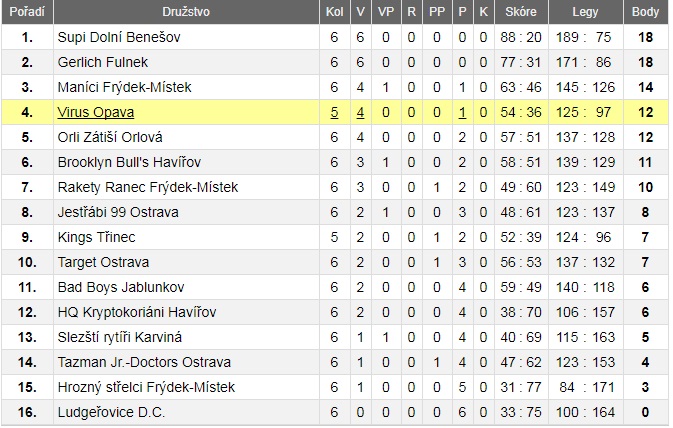Click the PP column header
The height and width of the screenshot is (428, 673).
click(437, 12)
